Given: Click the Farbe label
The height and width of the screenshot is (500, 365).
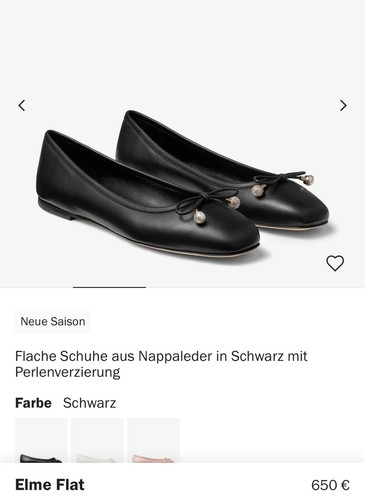Looking at the screenshot, I should pyautogui.click(x=33, y=403).
